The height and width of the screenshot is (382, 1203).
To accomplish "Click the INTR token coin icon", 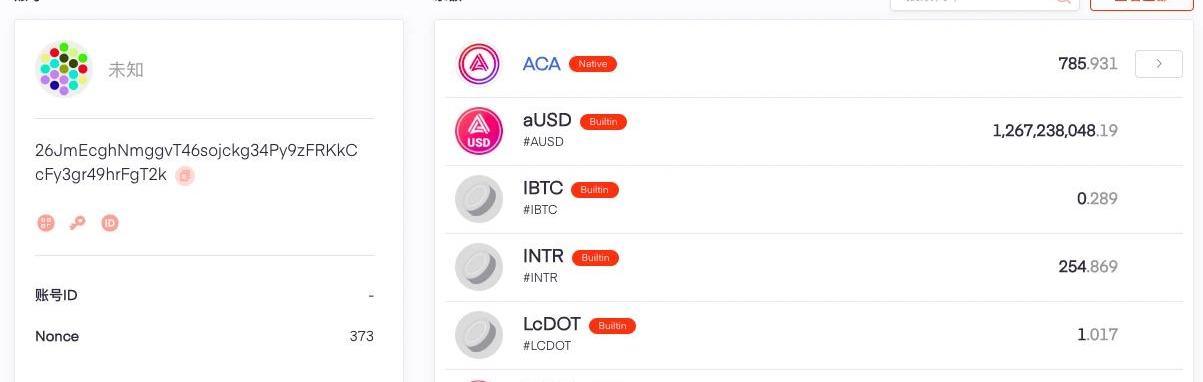I will click(x=478, y=267).
